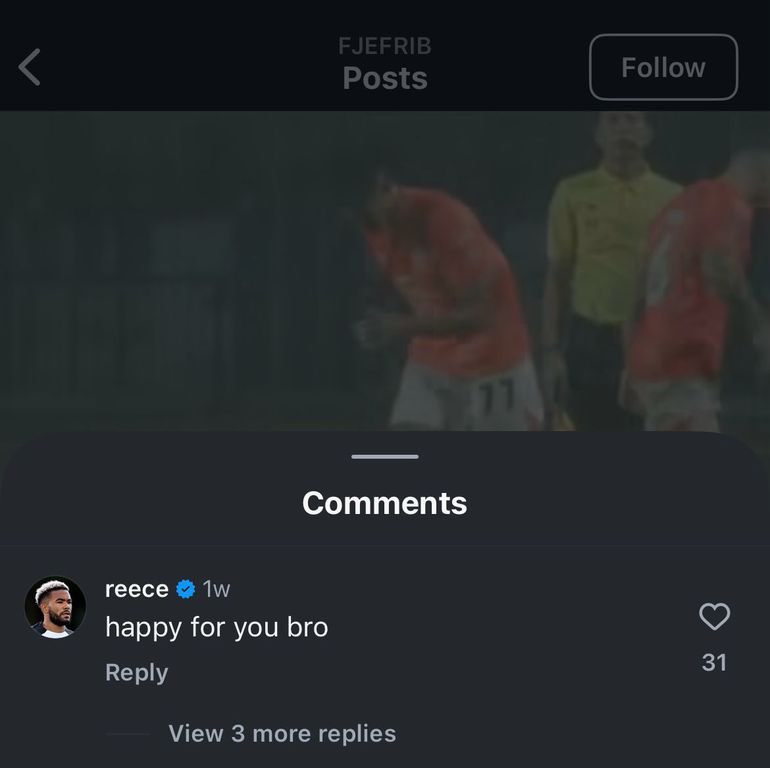Screen dimensions: 770x768
Task: Tap the Comments heading
Action: [x=385, y=502]
